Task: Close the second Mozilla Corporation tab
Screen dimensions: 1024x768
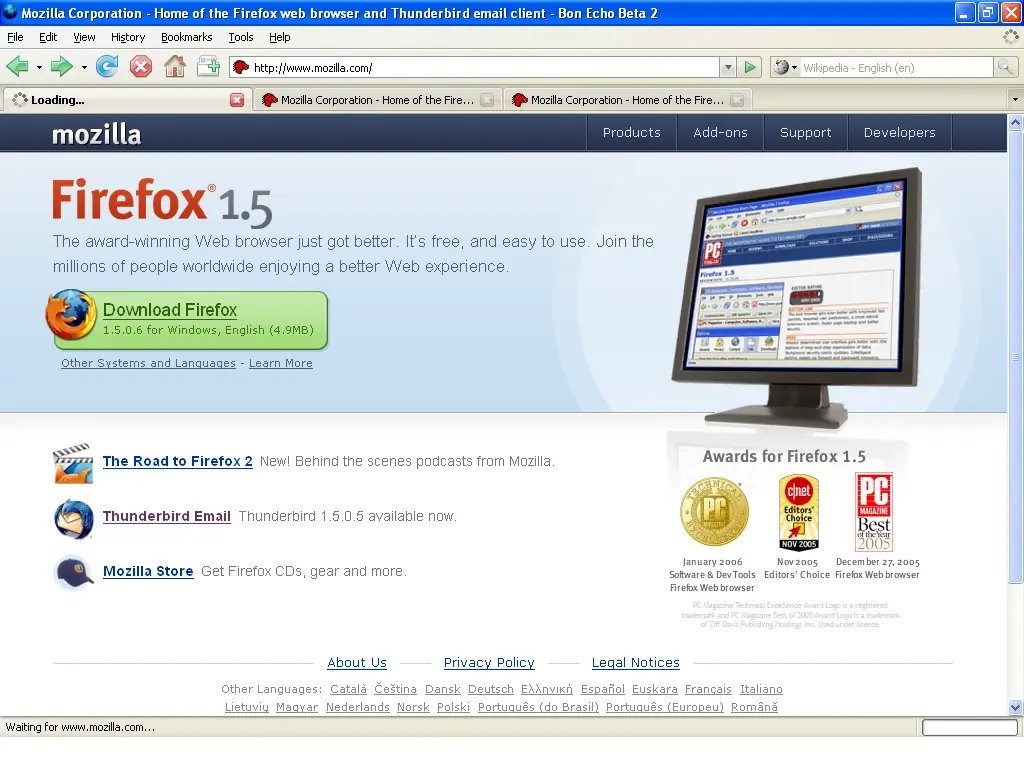Action: pos(487,100)
